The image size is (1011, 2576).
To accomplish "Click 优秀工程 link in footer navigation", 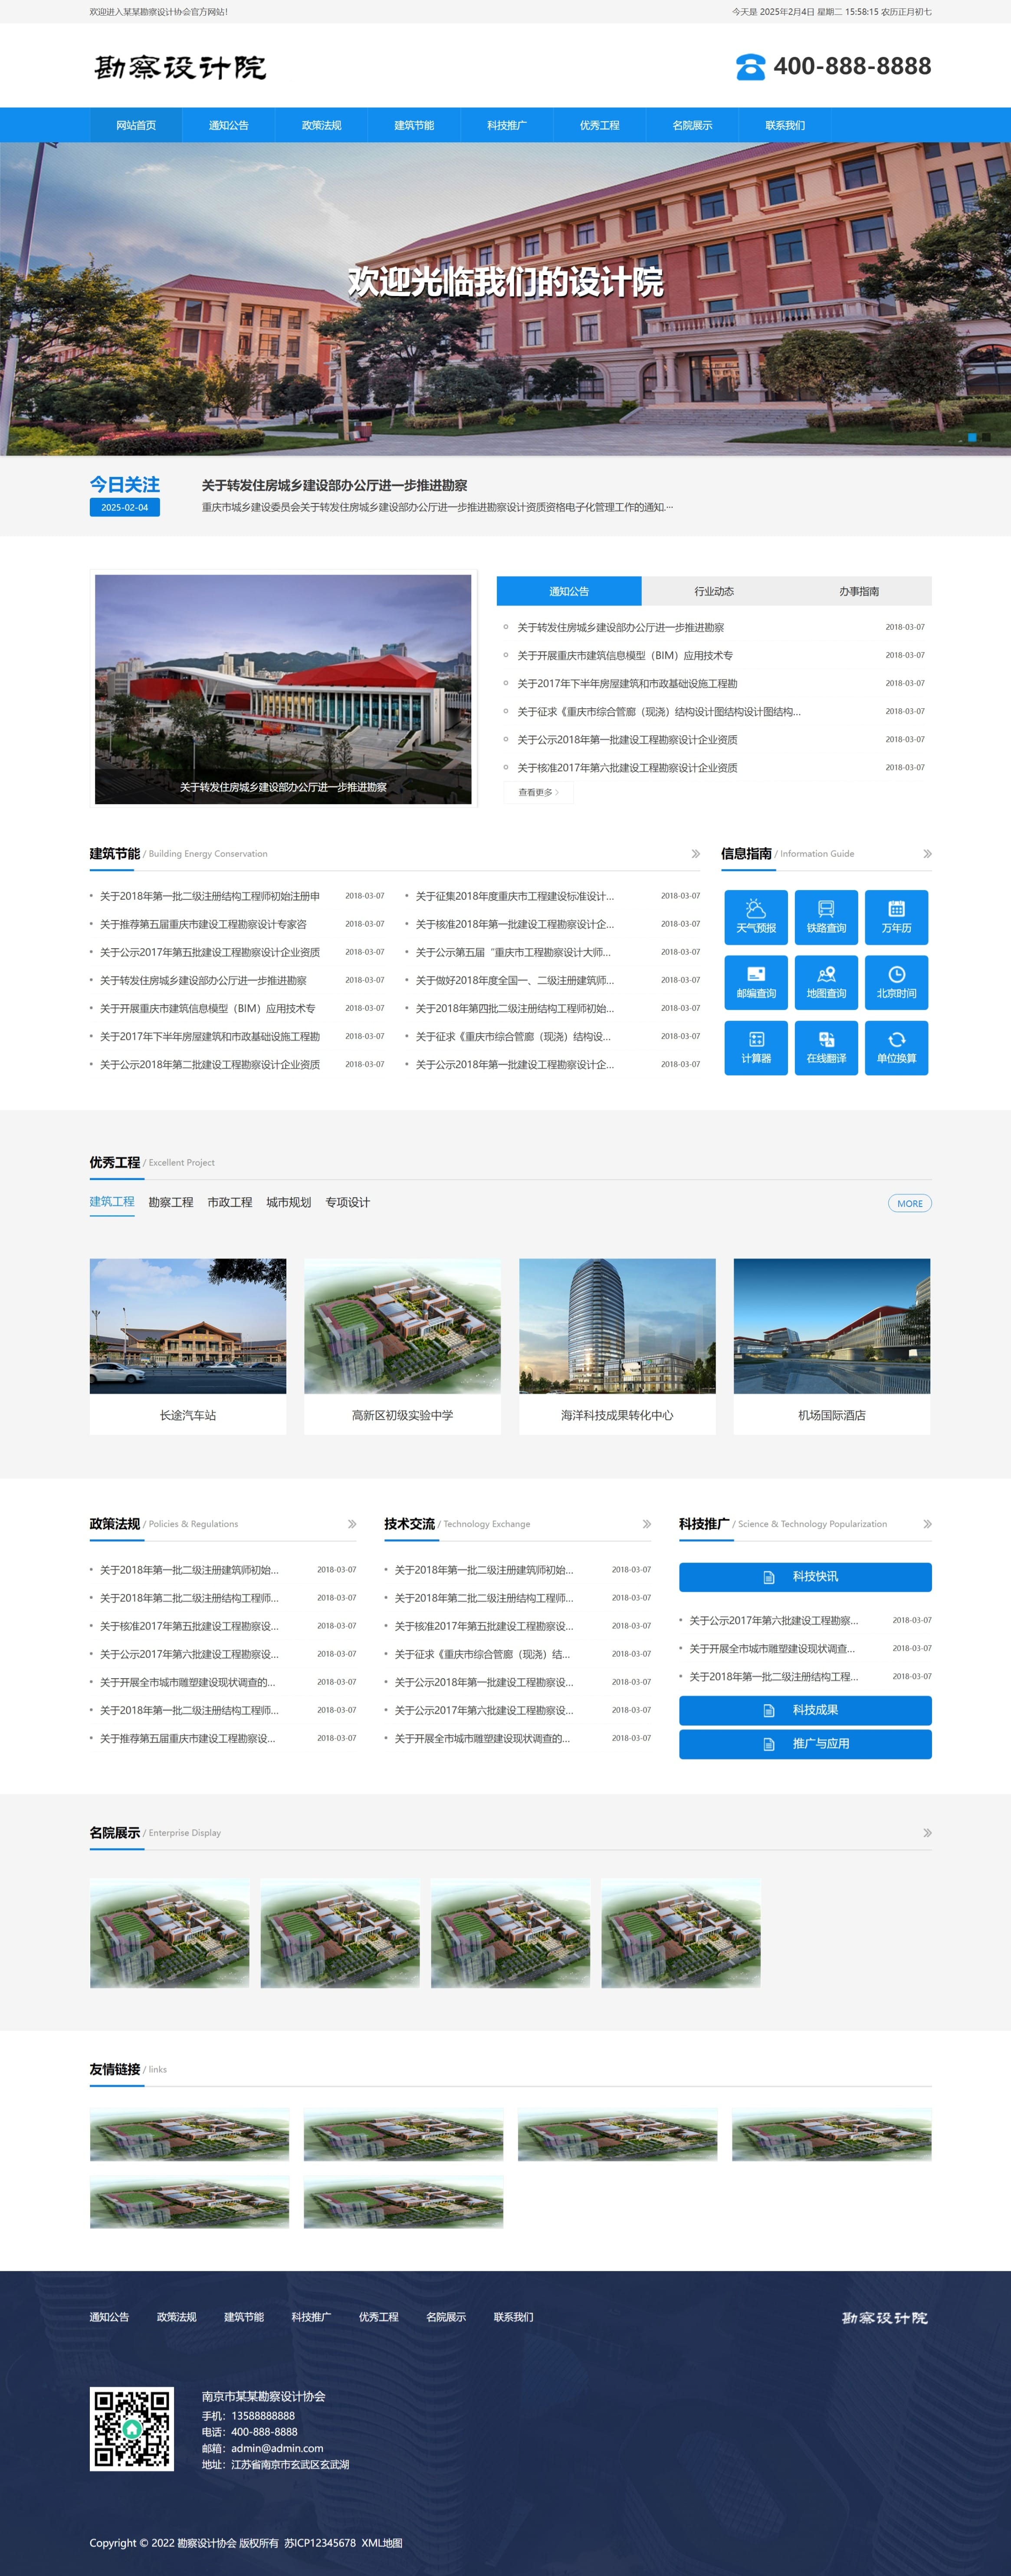I will click(379, 2317).
